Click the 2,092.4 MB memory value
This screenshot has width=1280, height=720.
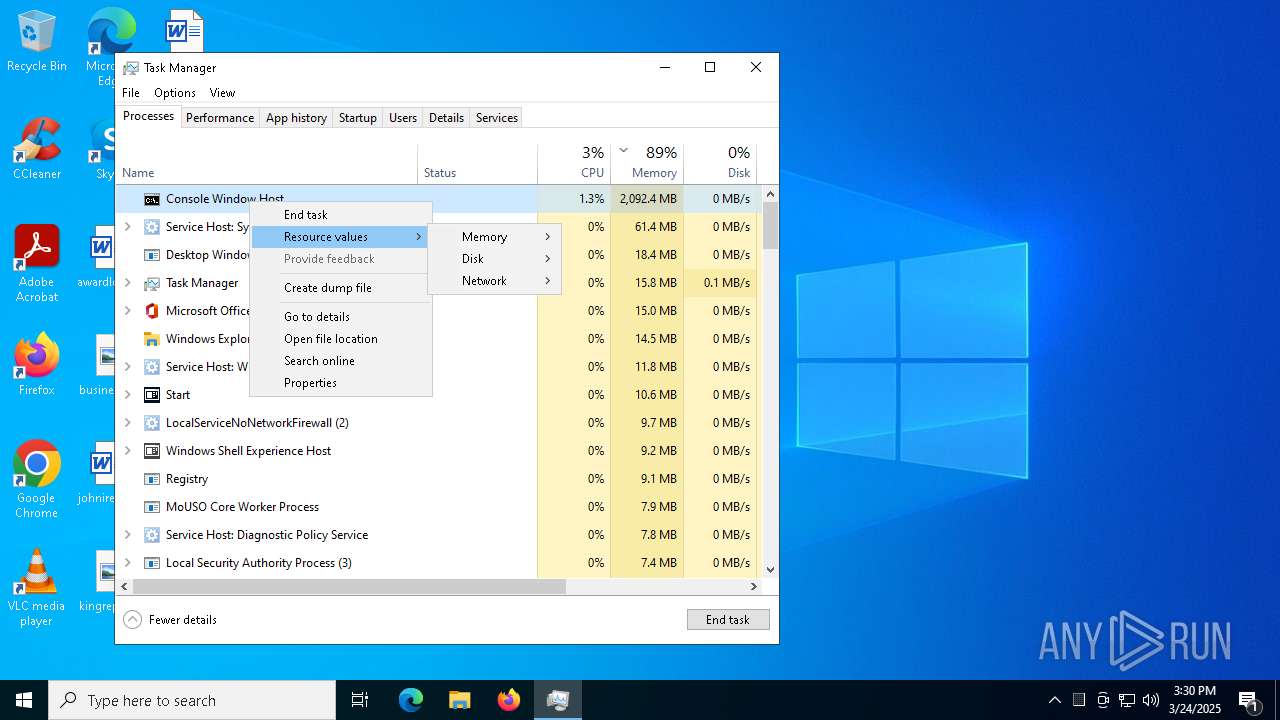[x=647, y=199]
